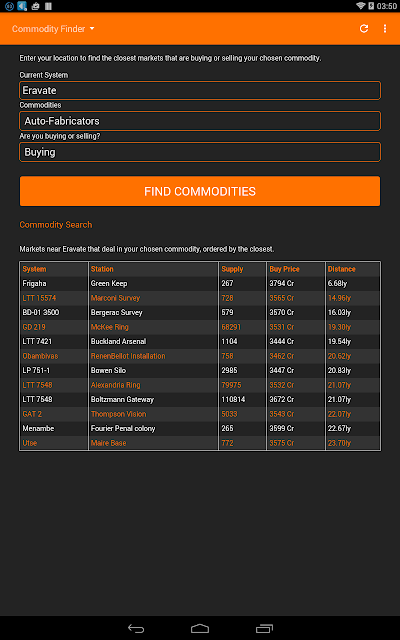This screenshot has height=640, width=400.
Task: Tap the refresh icon in the header
Action: 364,29
